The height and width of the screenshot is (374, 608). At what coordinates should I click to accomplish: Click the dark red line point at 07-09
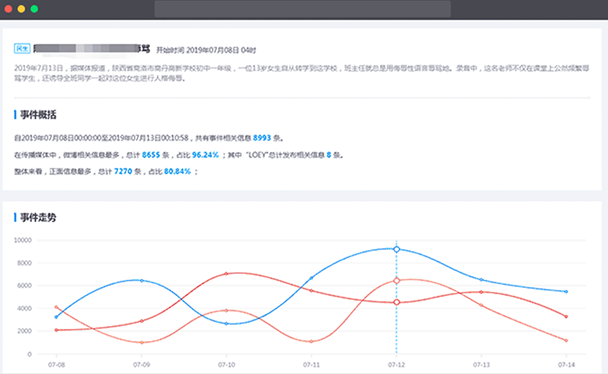(142, 321)
